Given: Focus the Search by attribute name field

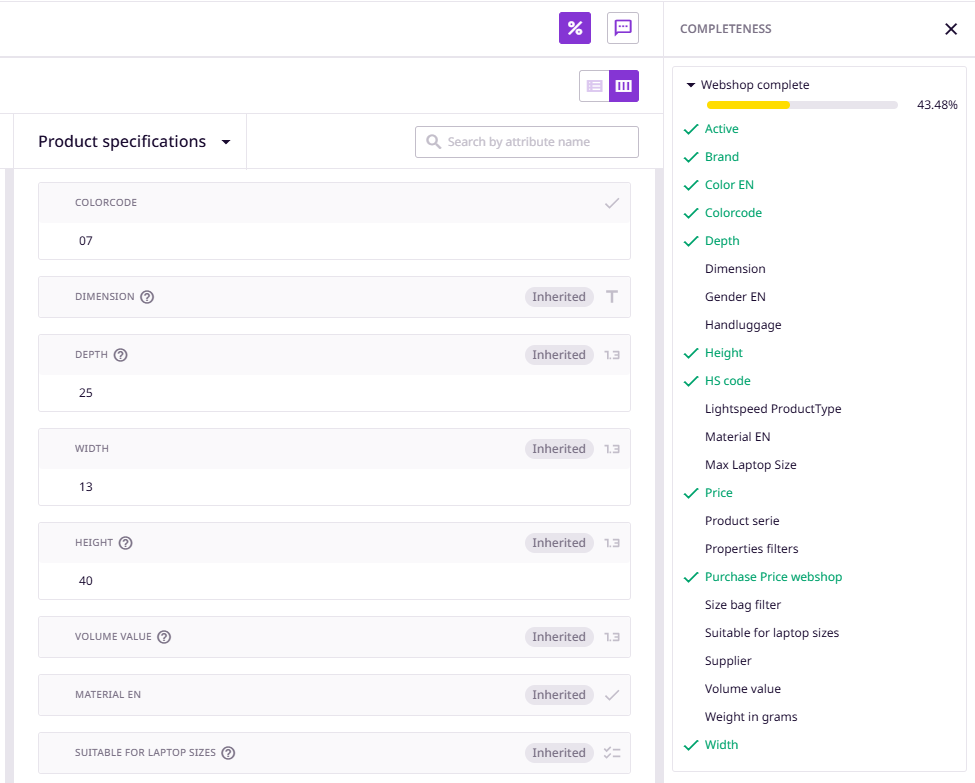Looking at the screenshot, I should pos(537,142).
